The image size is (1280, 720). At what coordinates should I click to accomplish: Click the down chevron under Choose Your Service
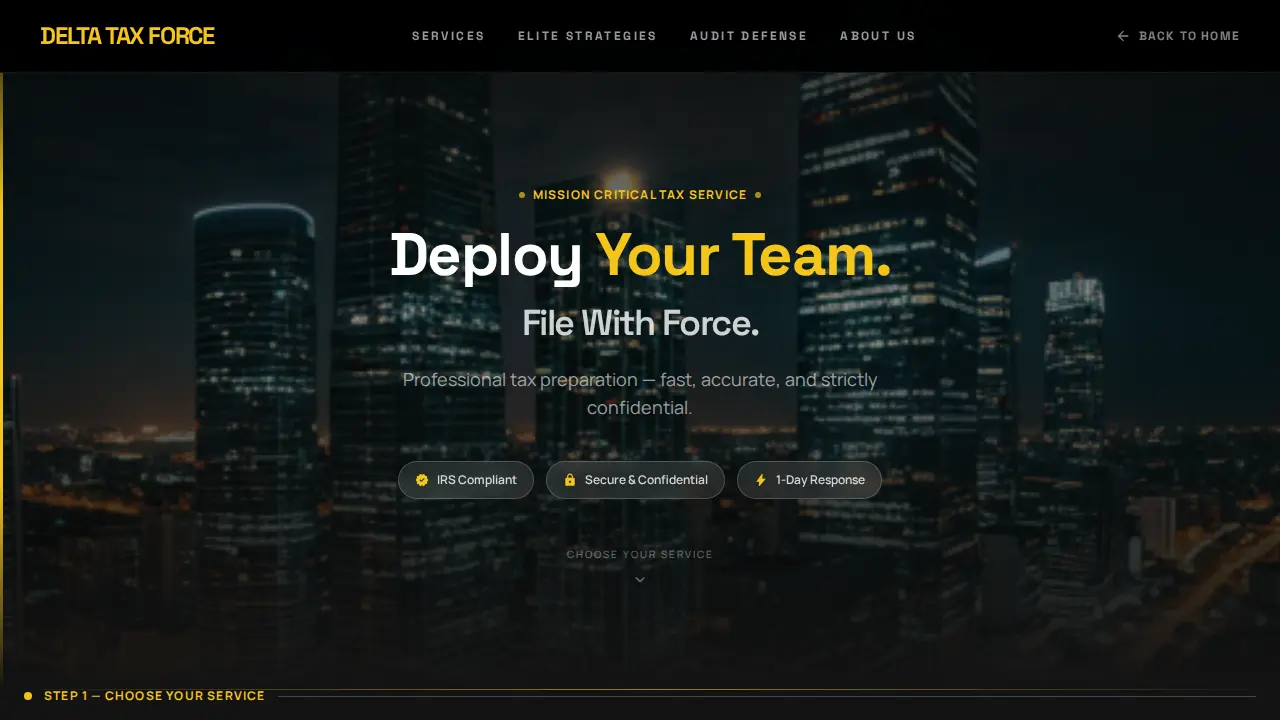pos(640,579)
